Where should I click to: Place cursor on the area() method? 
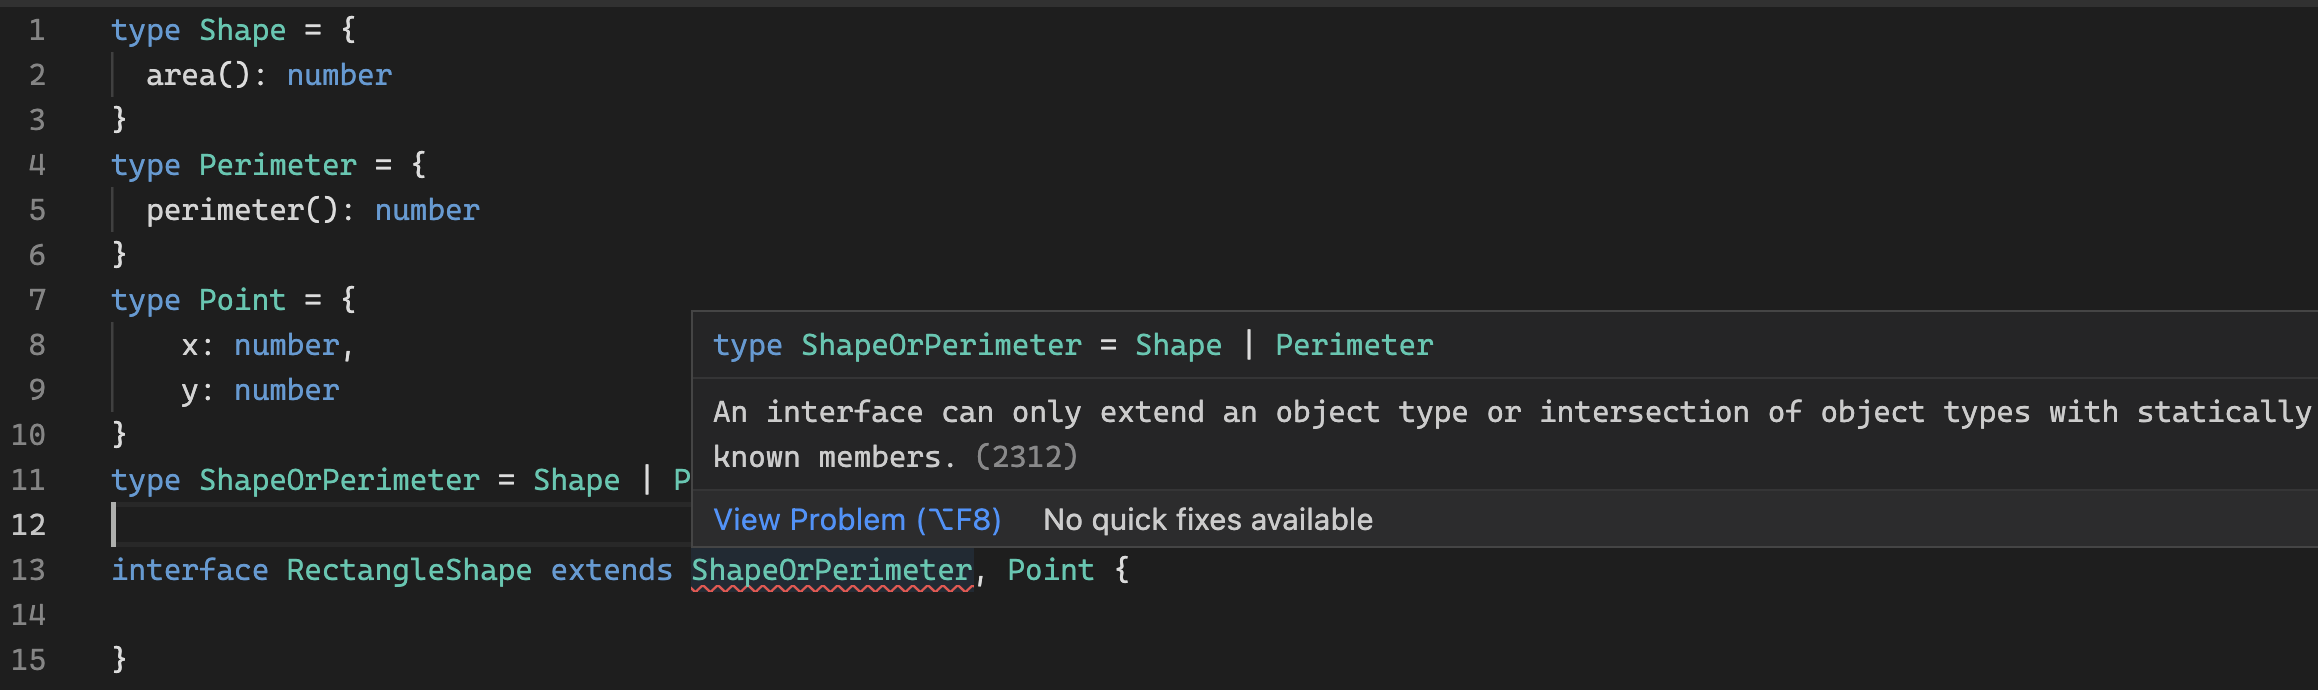(198, 75)
